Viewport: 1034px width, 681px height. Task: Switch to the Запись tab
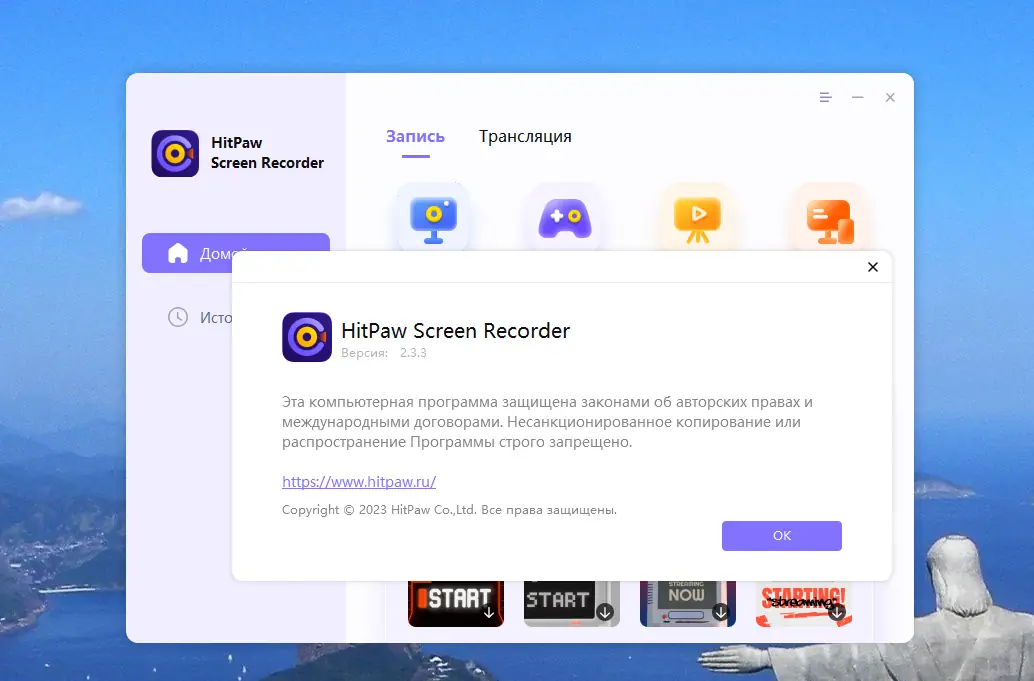coord(414,135)
